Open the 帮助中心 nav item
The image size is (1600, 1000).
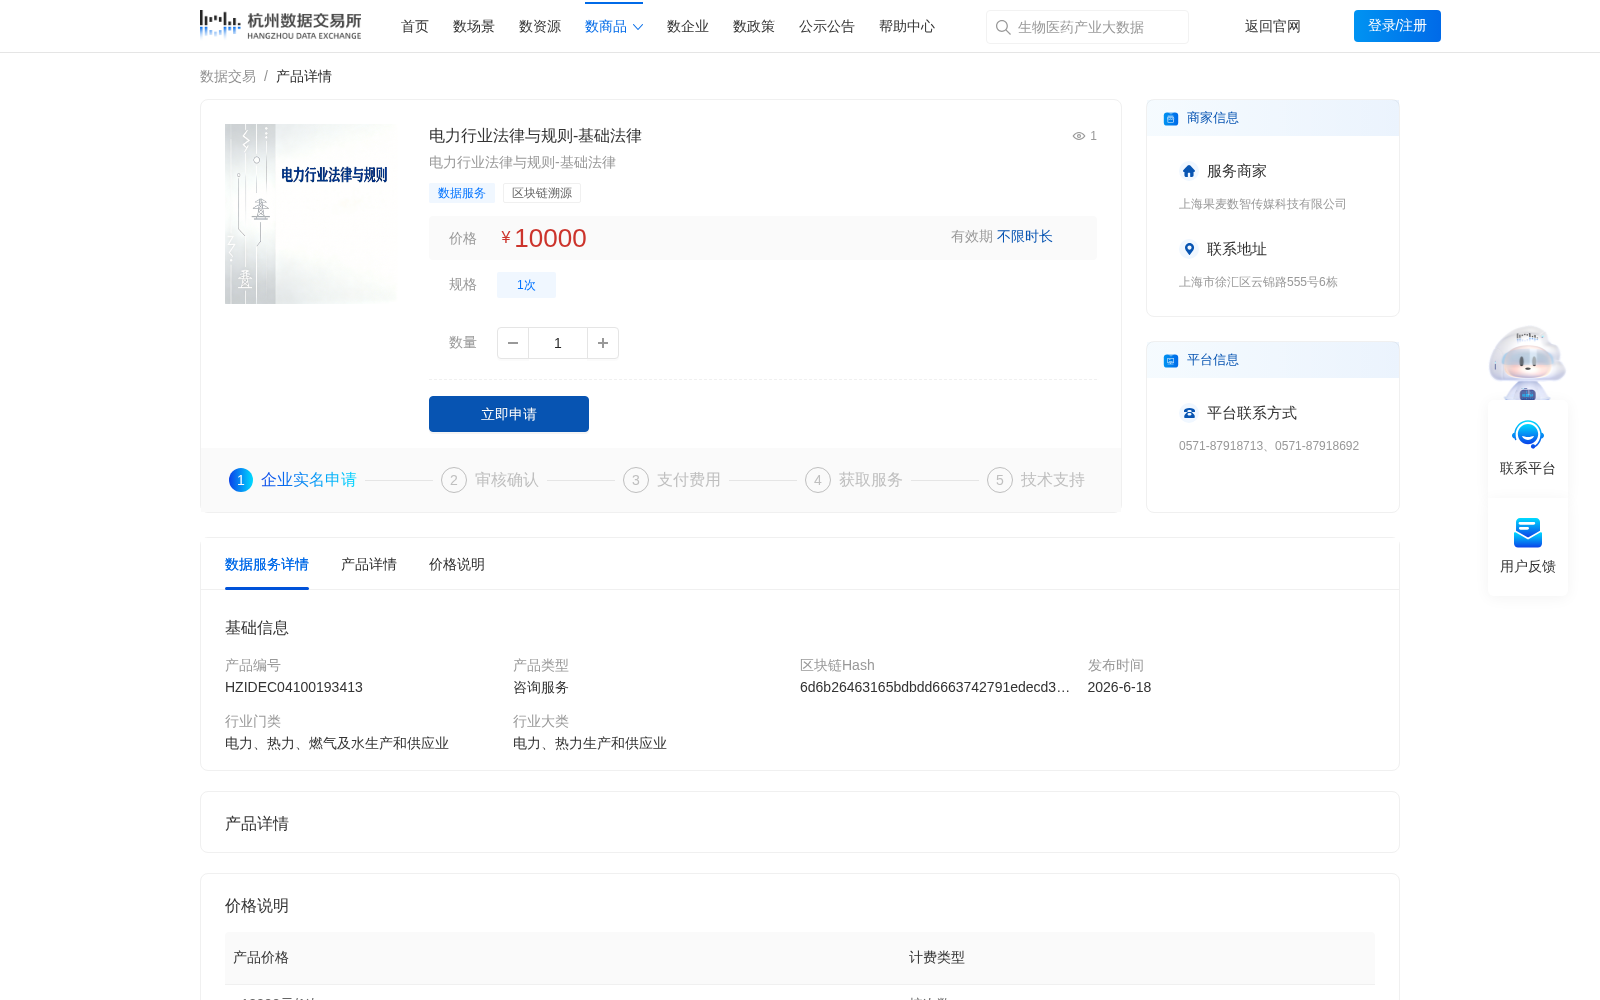pos(907,27)
